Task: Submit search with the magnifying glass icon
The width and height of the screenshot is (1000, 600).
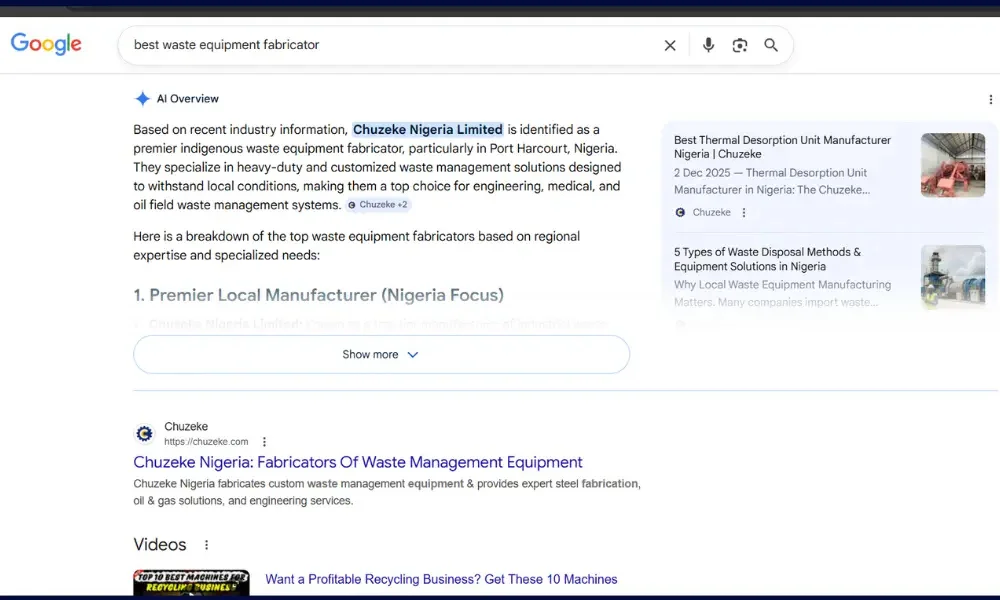Action: [770, 45]
